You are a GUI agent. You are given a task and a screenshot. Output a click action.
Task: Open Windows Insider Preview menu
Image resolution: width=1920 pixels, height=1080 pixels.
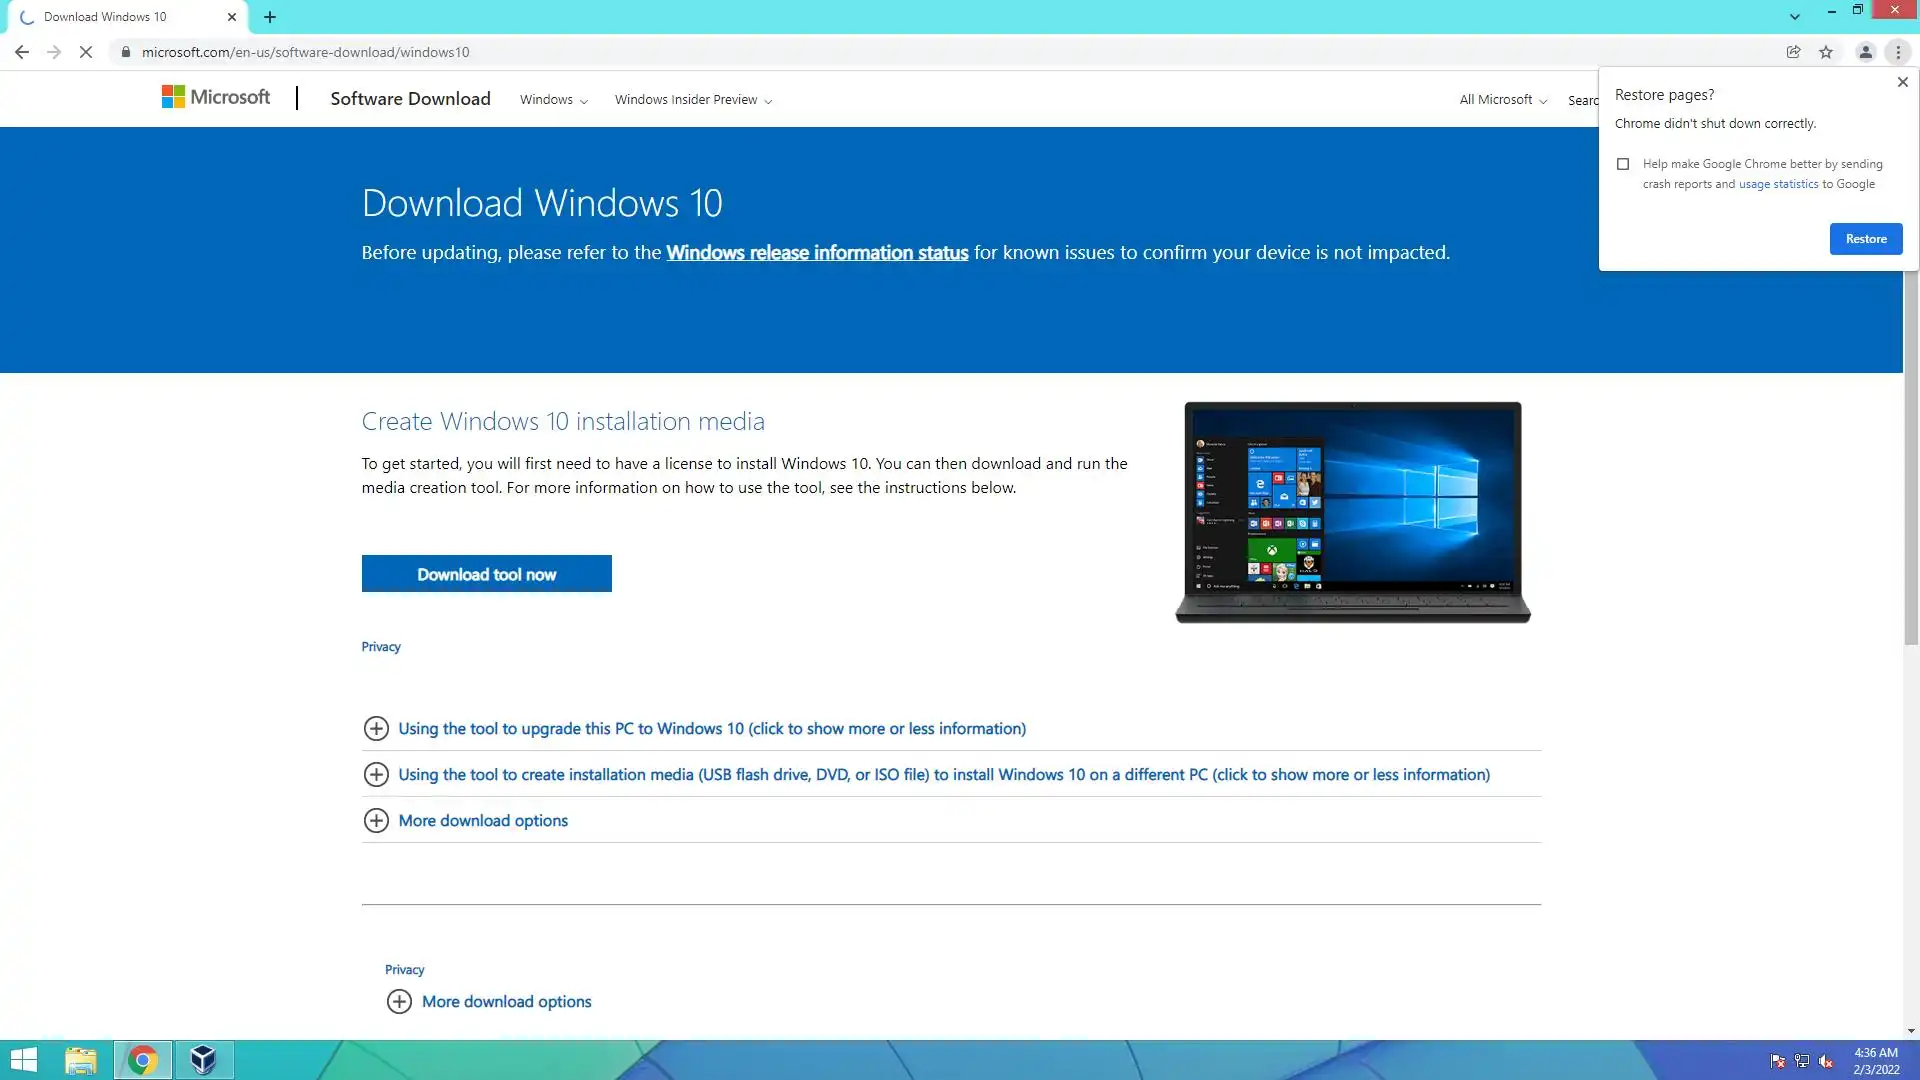click(692, 100)
